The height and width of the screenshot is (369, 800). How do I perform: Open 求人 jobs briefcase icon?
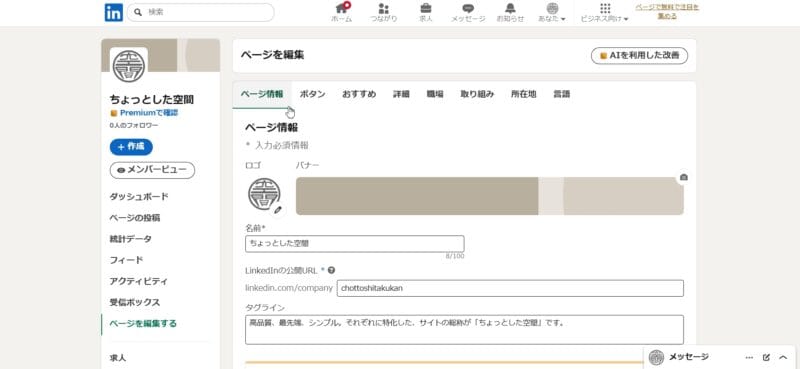pyautogui.click(x=426, y=13)
